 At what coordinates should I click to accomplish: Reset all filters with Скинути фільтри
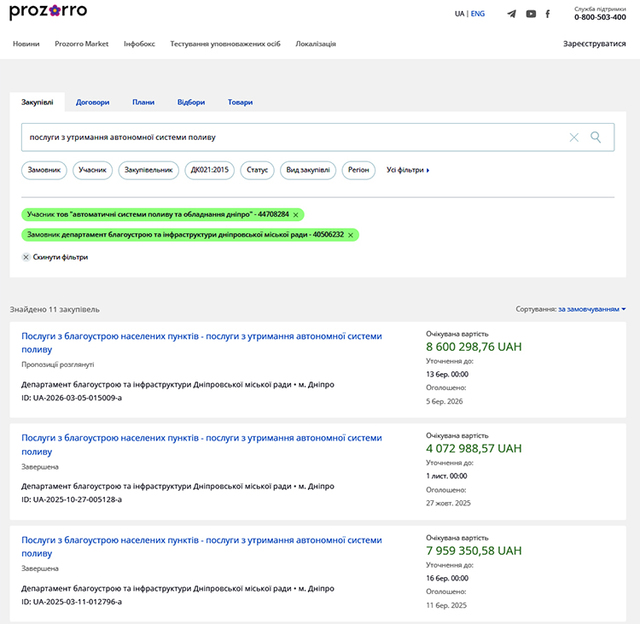pos(55,257)
